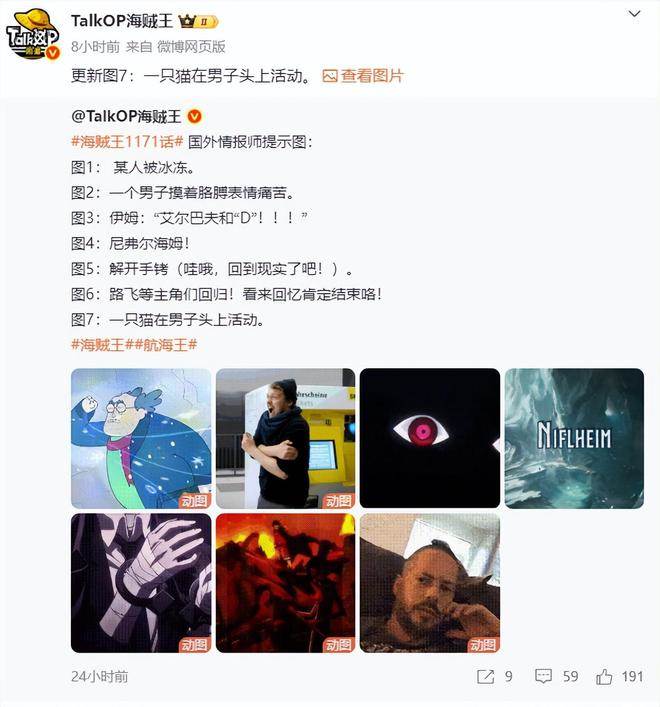This screenshot has height=707, width=660.
Task: Open the crown membership badge
Action: click(x=198, y=21)
